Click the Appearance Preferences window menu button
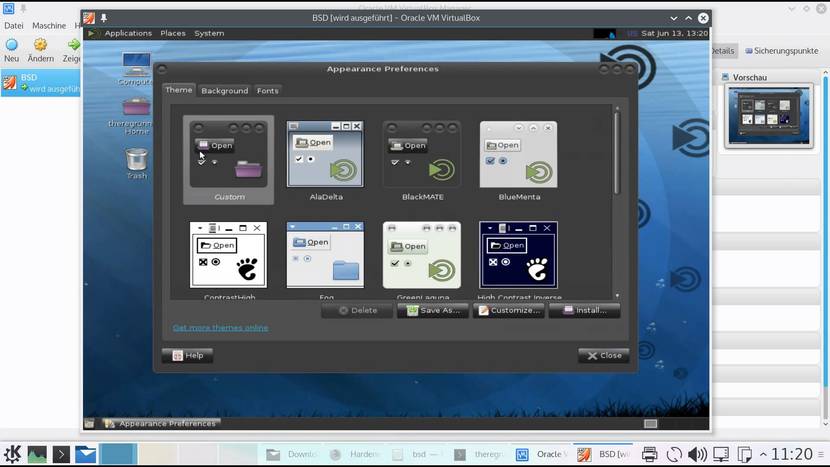The image size is (830, 467). point(162,69)
